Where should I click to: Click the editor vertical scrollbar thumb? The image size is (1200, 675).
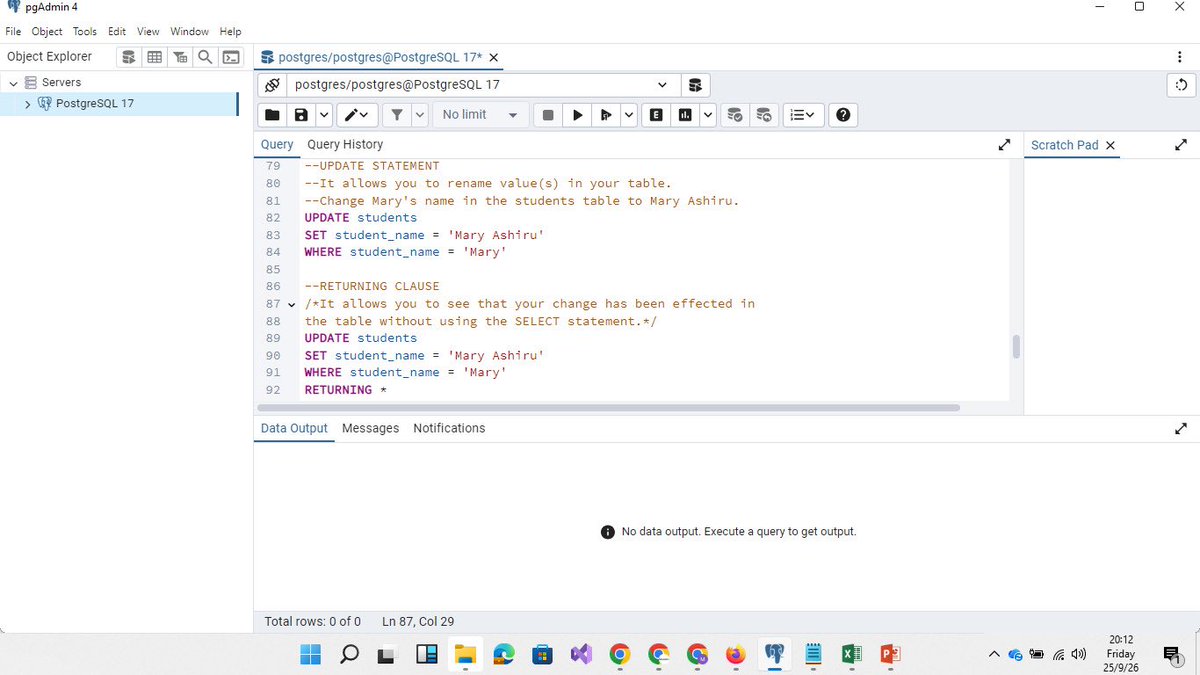point(1016,346)
